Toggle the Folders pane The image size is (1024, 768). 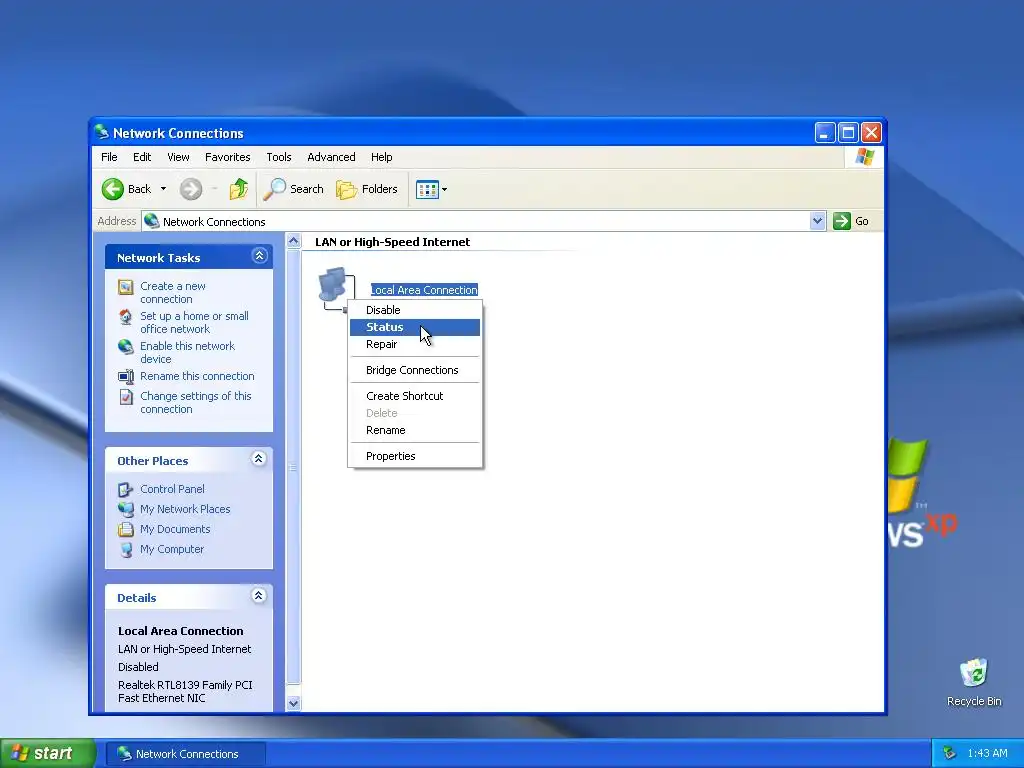(366, 189)
